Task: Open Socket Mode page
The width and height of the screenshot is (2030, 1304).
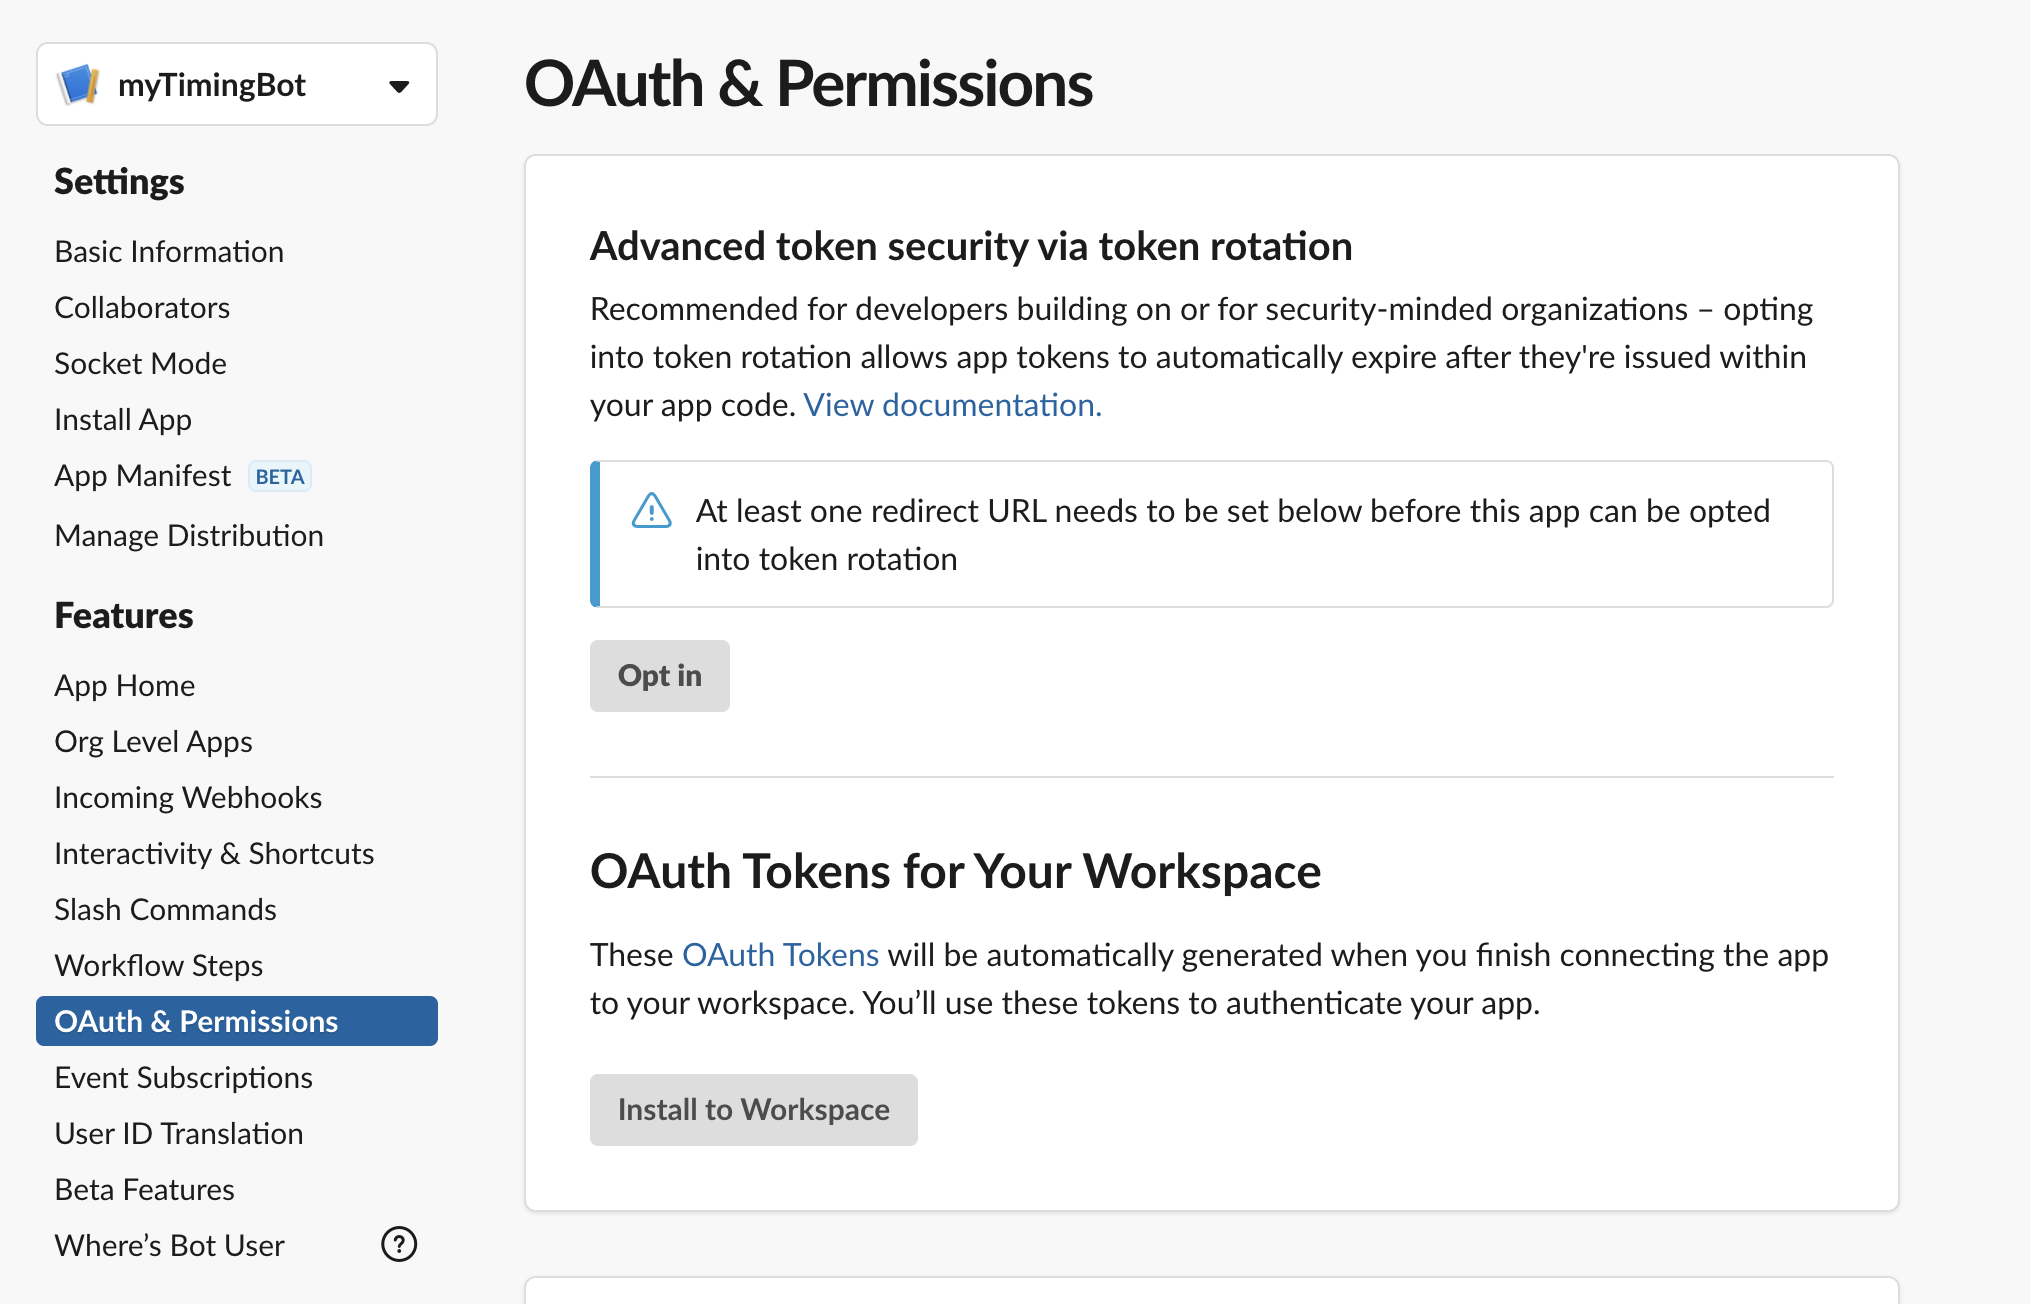Action: [x=140, y=364]
